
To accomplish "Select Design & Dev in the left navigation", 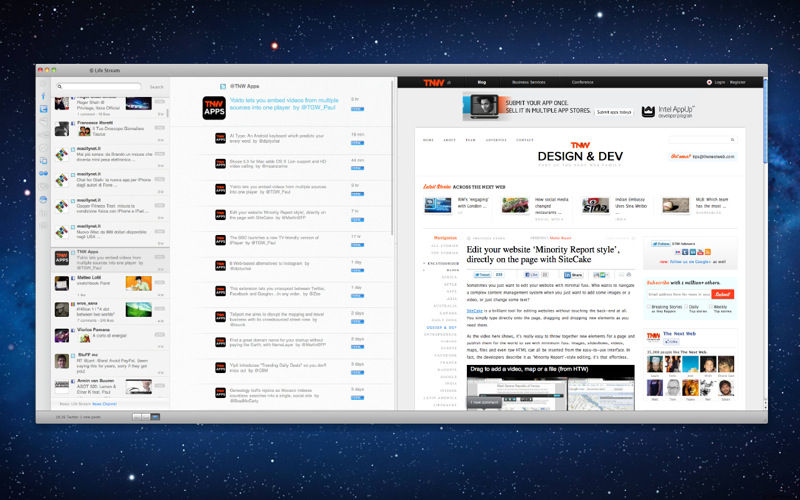I will 441,328.
